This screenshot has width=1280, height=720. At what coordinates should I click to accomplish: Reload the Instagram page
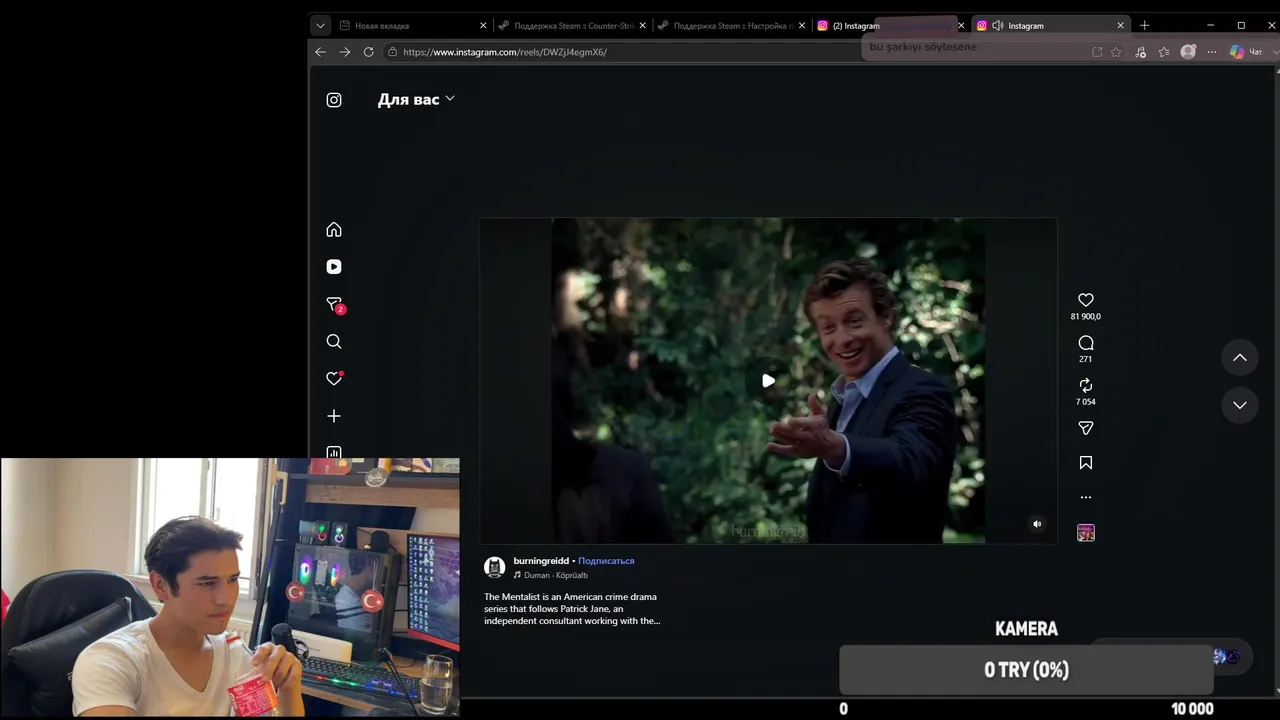point(369,52)
